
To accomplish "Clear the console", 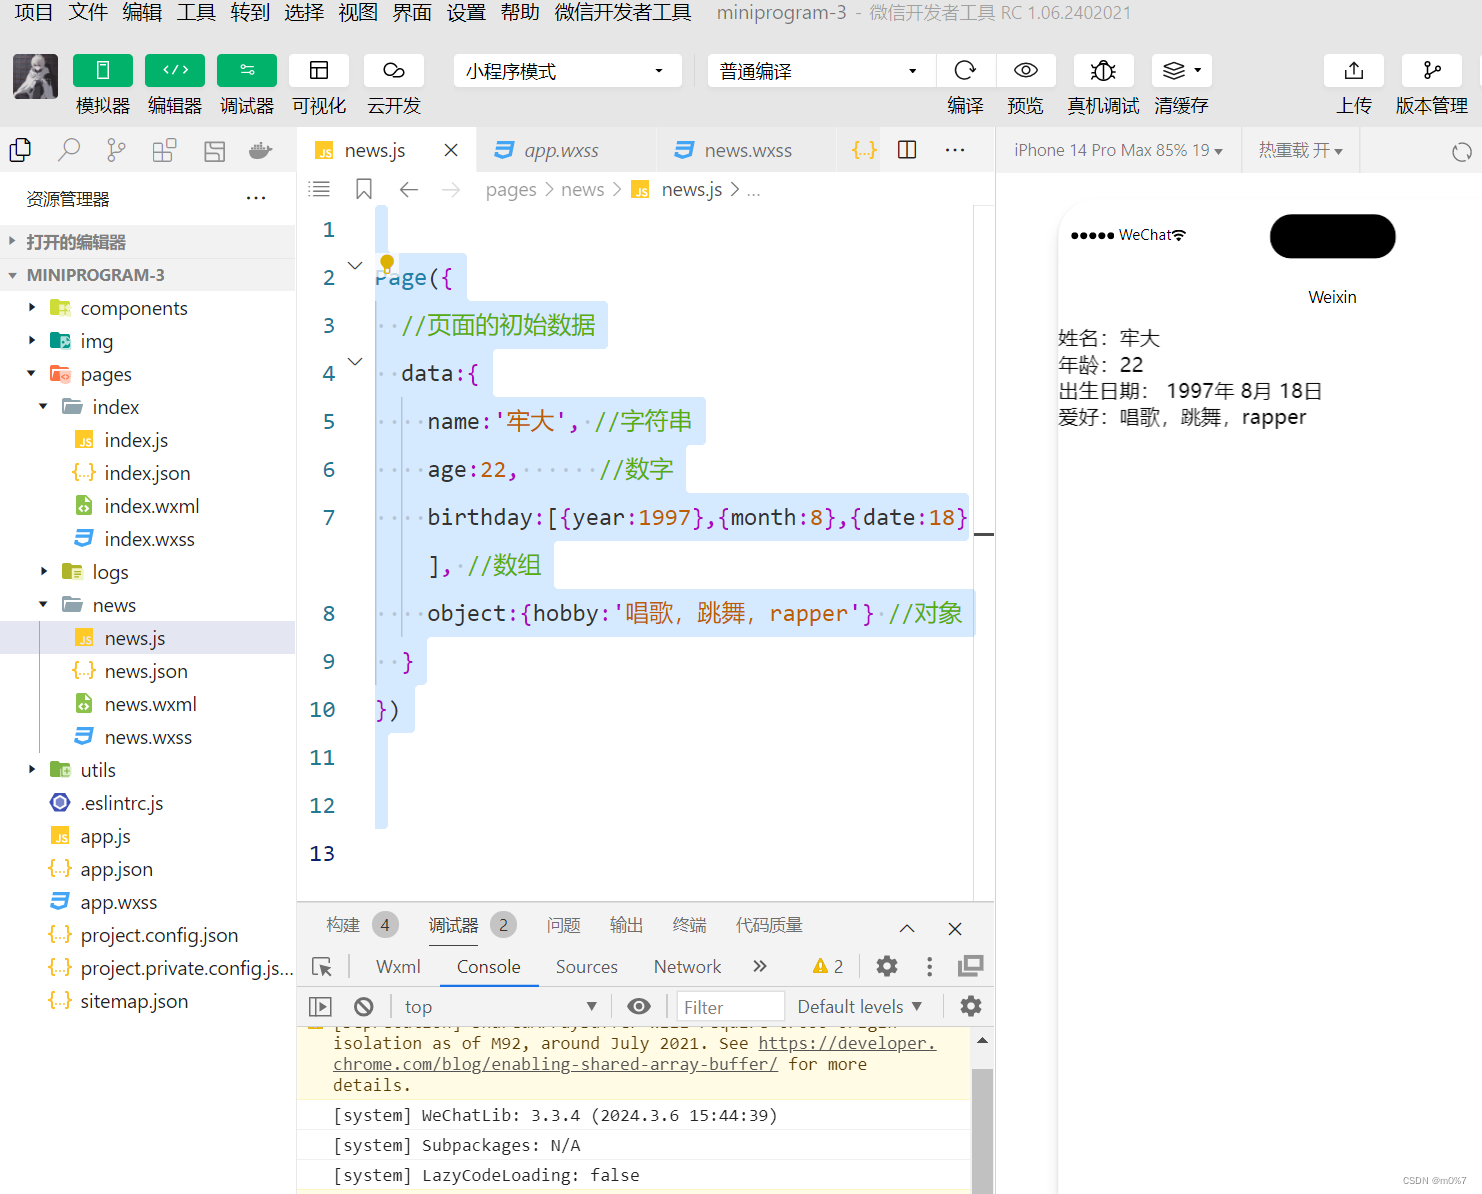I will click(x=364, y=1006).
